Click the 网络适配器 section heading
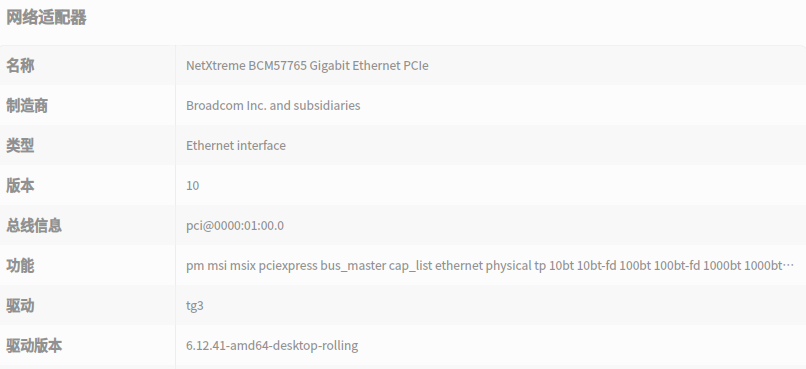Screen dimensions: 806x369 click(x=46, y=17)
